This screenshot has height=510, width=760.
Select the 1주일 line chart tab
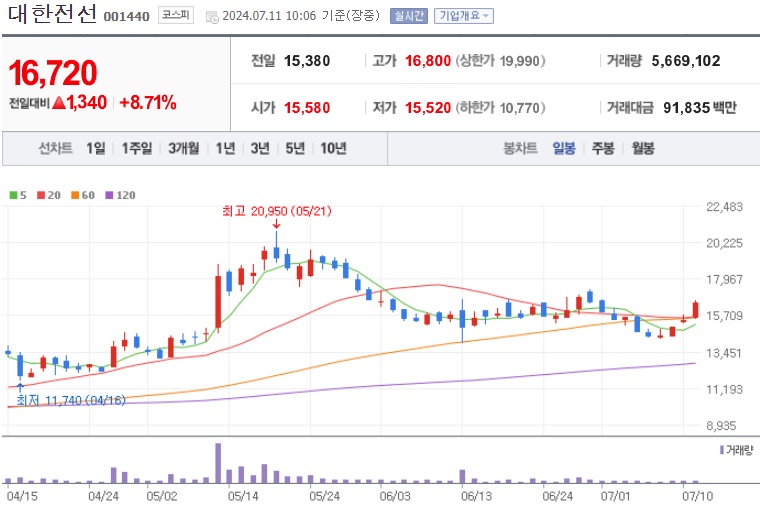(137, 148)
